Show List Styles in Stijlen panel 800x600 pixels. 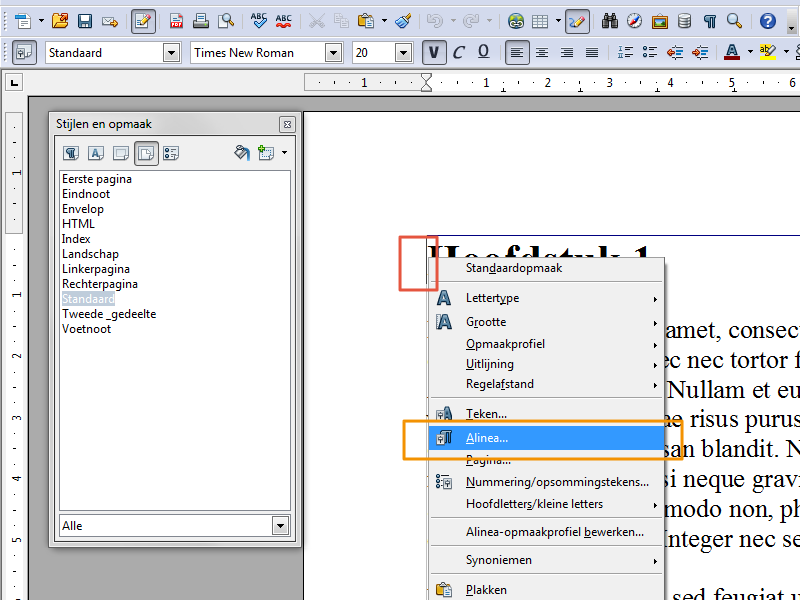click(171, 153)
